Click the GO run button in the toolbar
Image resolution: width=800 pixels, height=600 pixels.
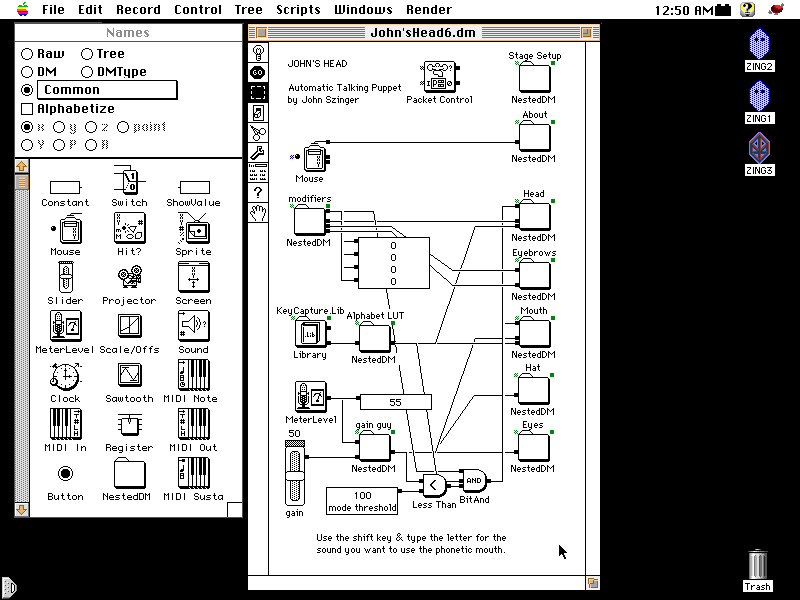258,72
